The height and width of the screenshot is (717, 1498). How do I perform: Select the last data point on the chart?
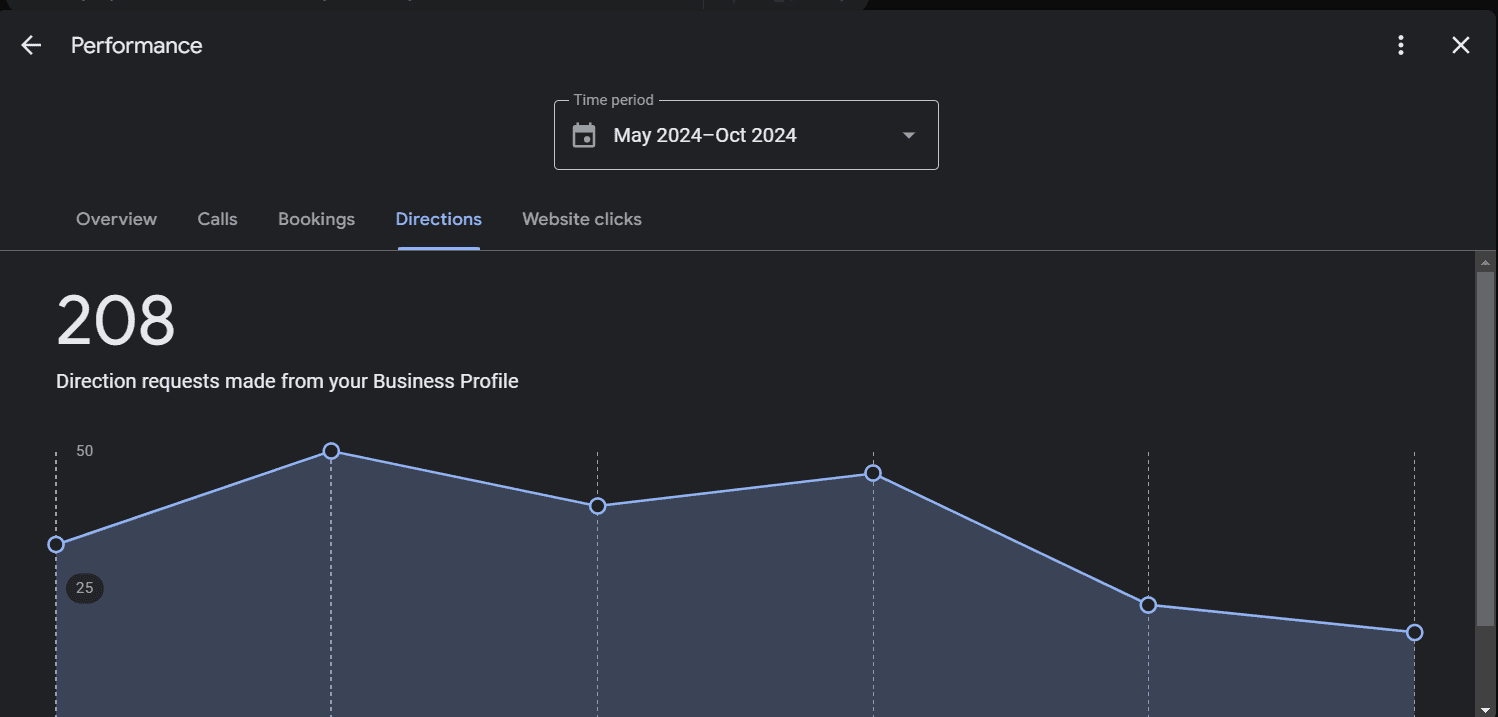pos(1414,632)
